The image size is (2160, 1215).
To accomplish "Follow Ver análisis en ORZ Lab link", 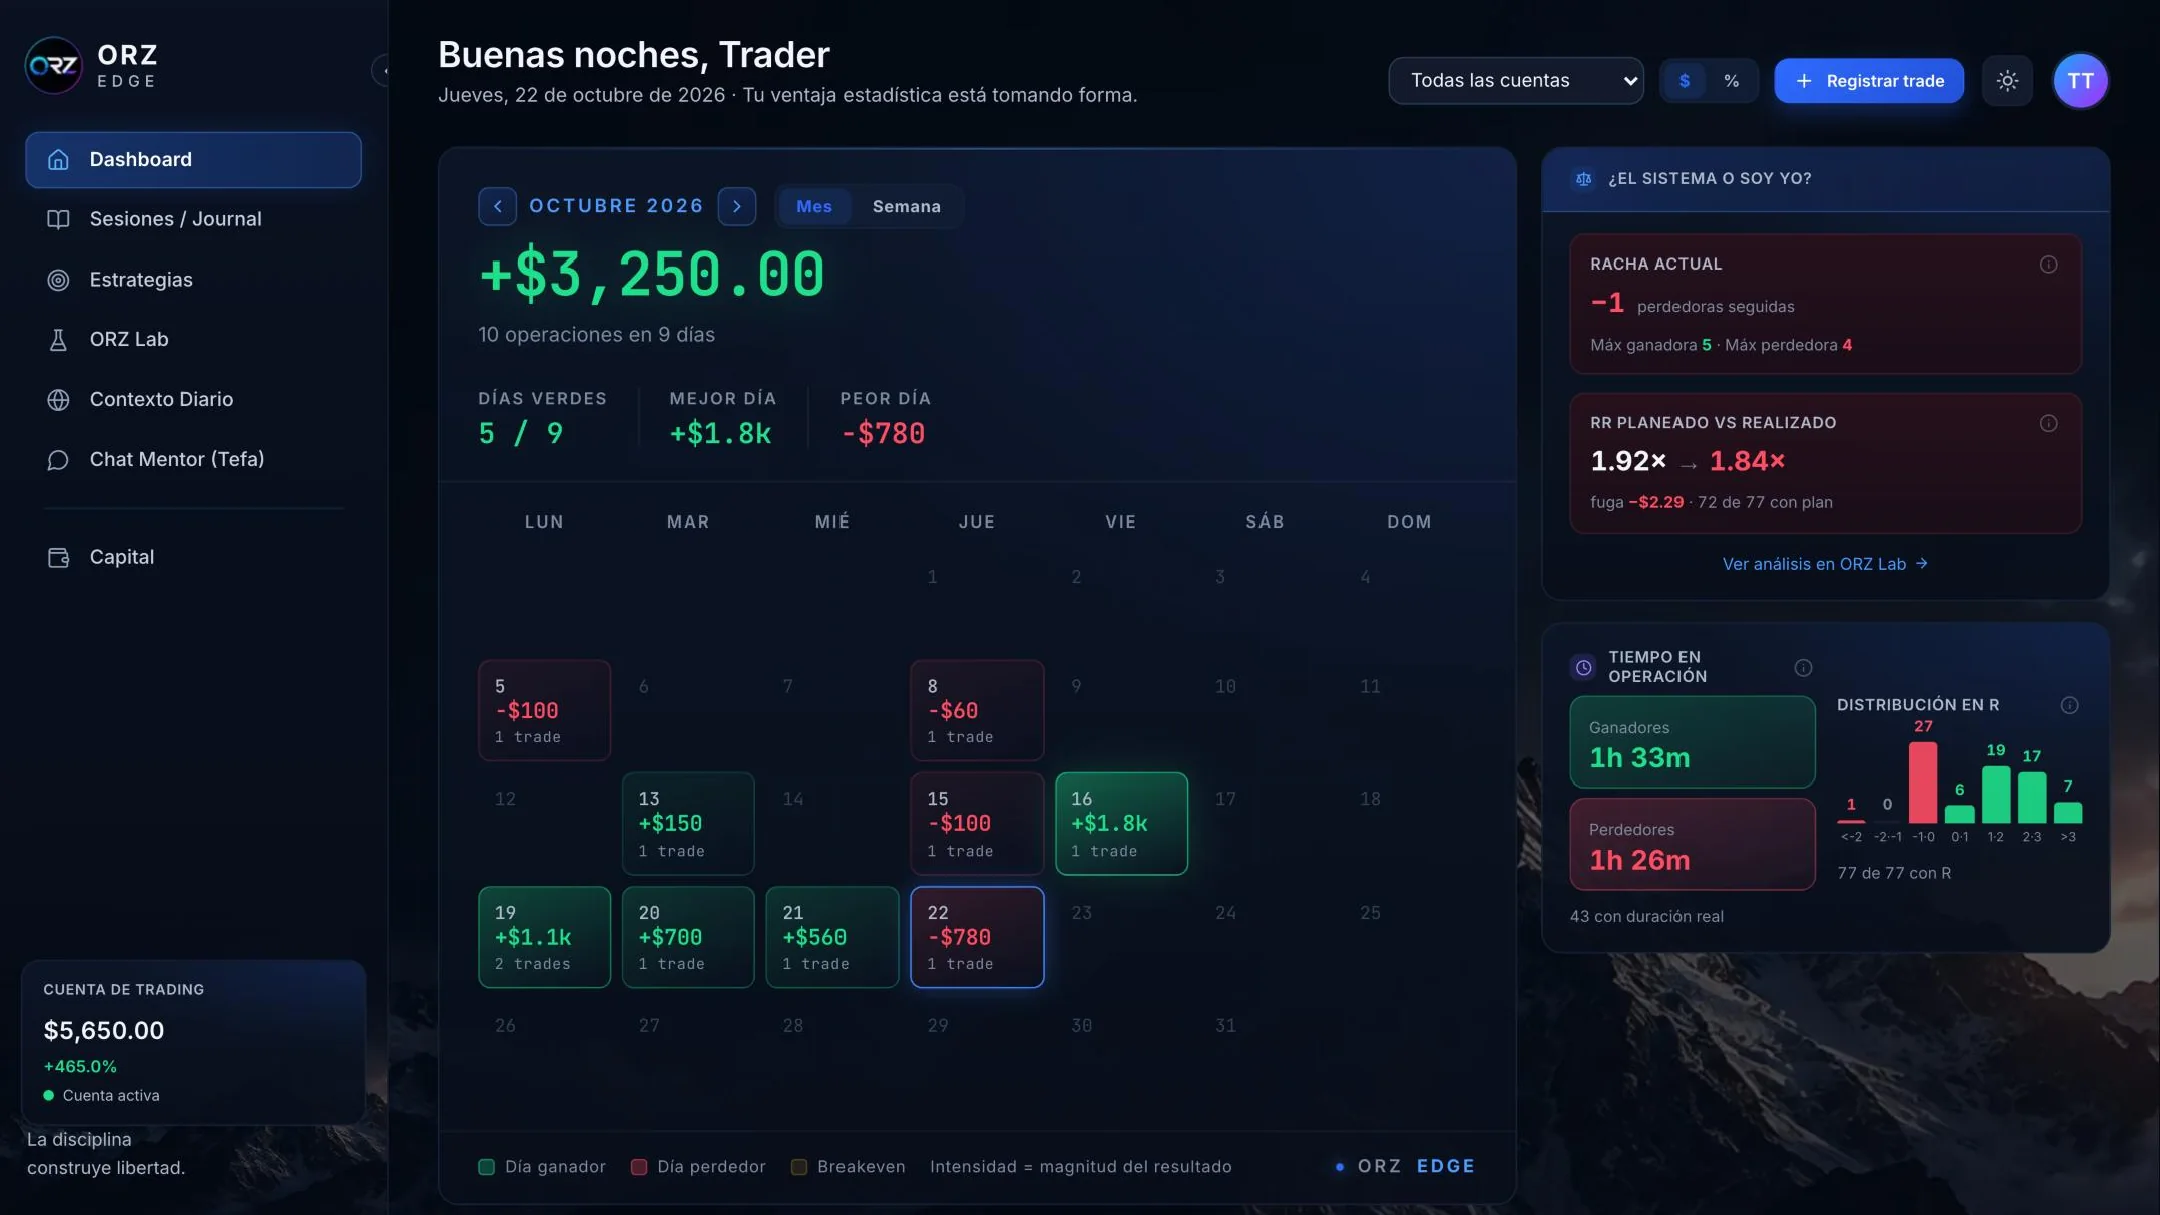I will coord(1825,564).
